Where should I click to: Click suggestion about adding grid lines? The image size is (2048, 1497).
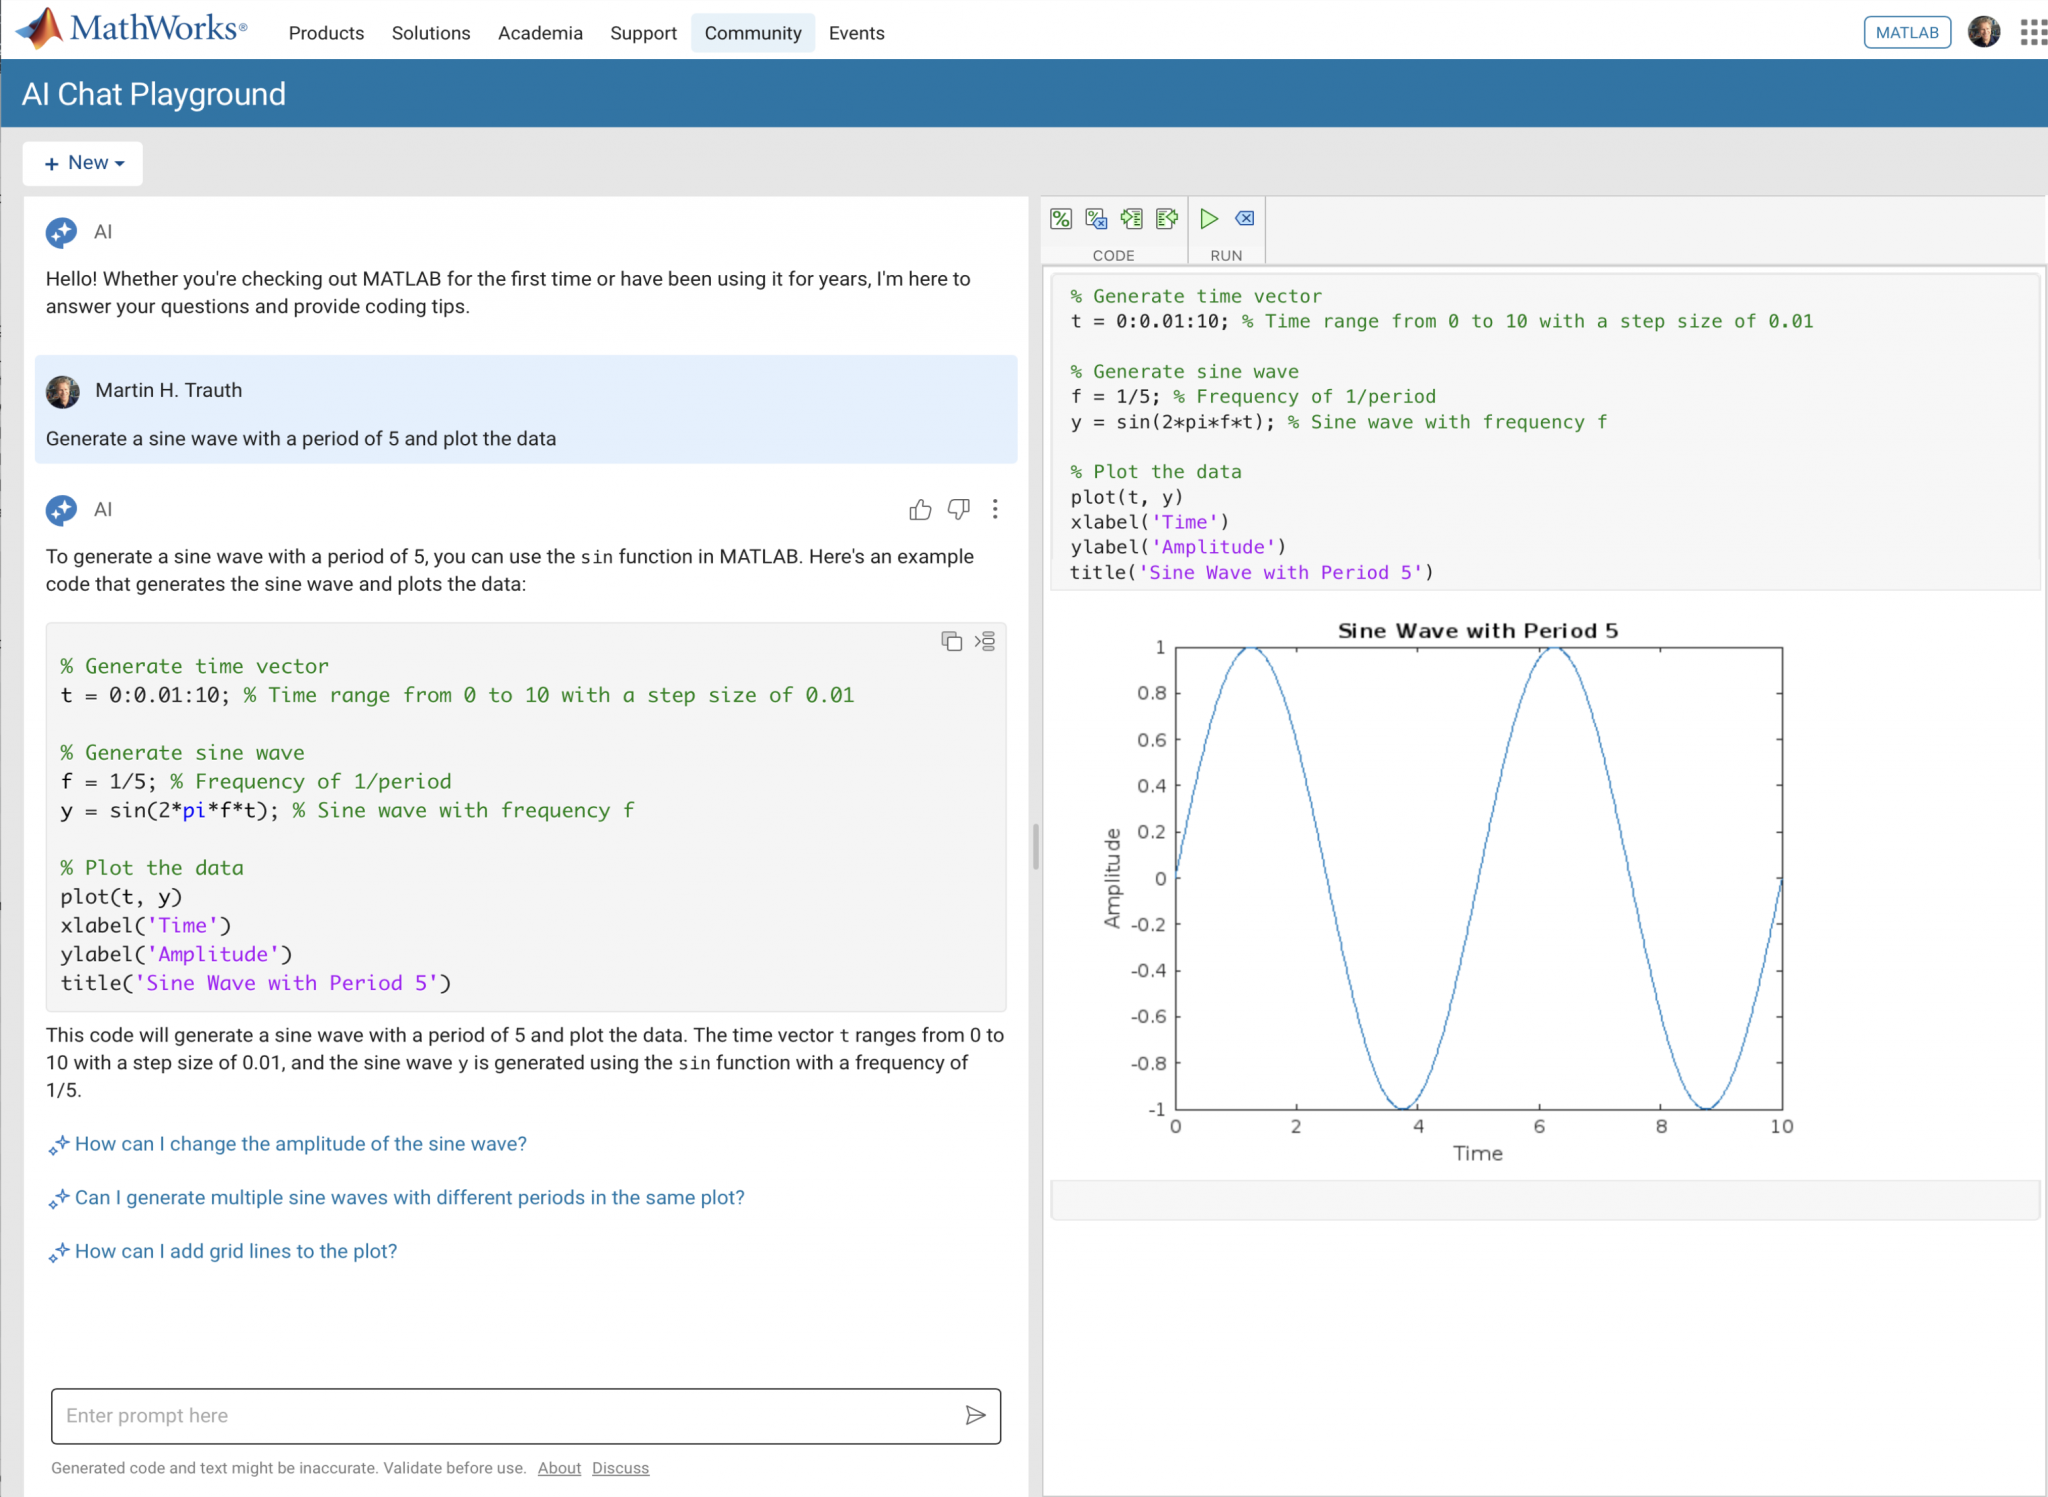pyautogui.click(x=236, y=1251)
